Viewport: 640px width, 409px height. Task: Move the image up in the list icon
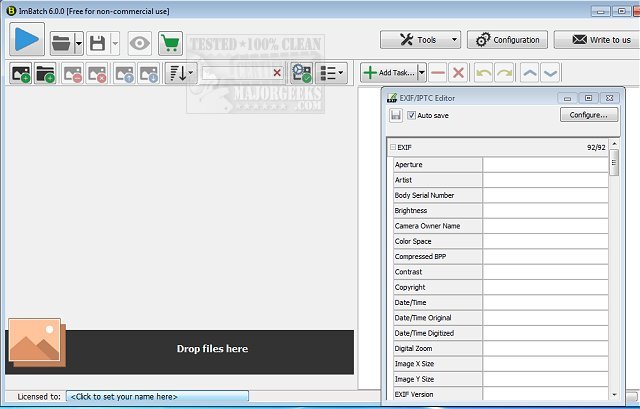pyautogui.click(x=124, y=73)
